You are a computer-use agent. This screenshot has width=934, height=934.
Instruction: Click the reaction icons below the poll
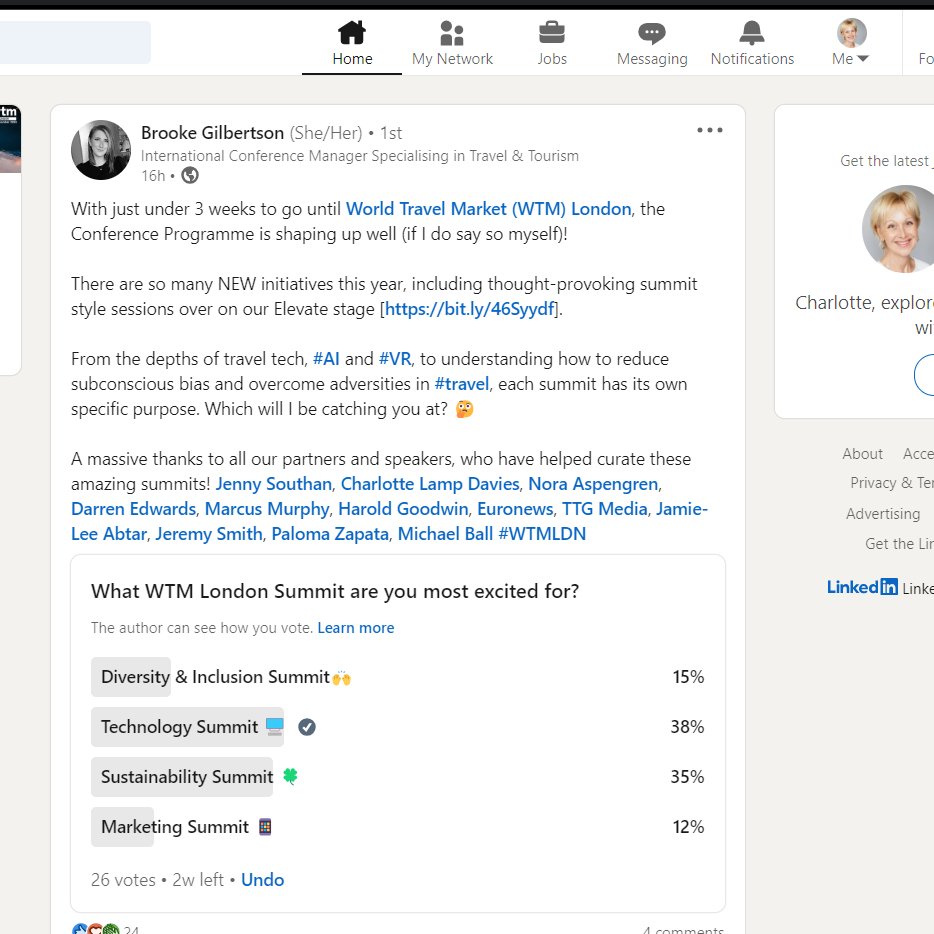(x=95, y=929)
